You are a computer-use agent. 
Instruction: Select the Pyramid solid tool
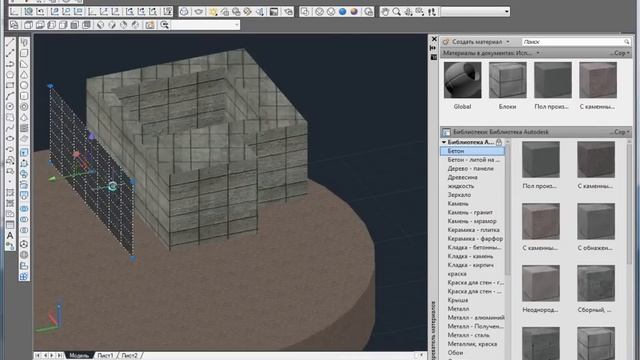[x=24, y=117]
